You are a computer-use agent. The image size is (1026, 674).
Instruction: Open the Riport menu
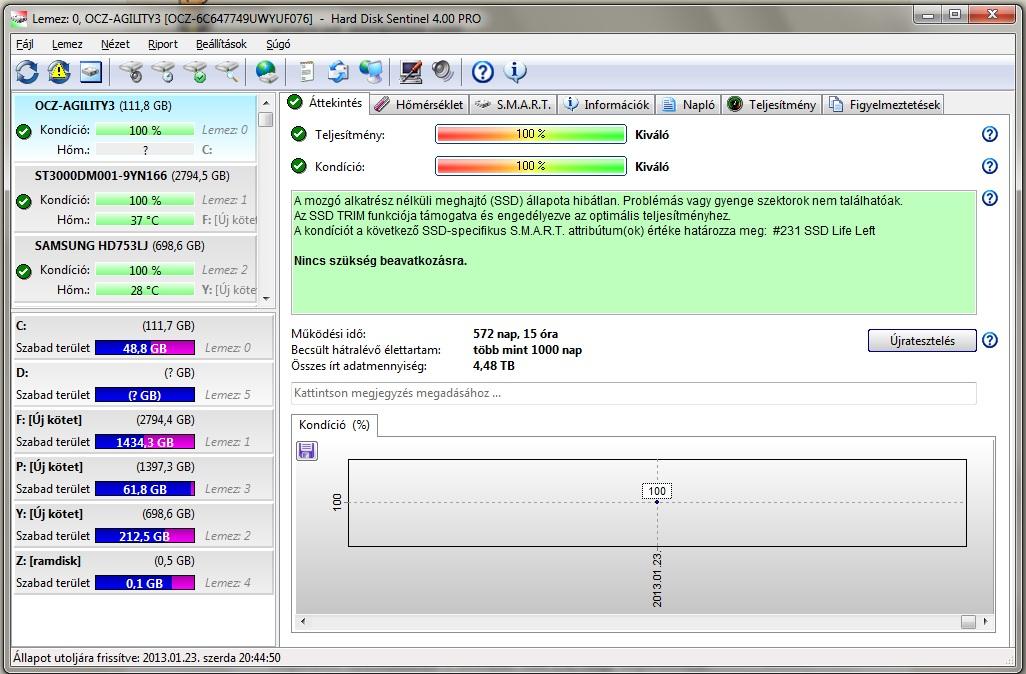pos(163,44)
